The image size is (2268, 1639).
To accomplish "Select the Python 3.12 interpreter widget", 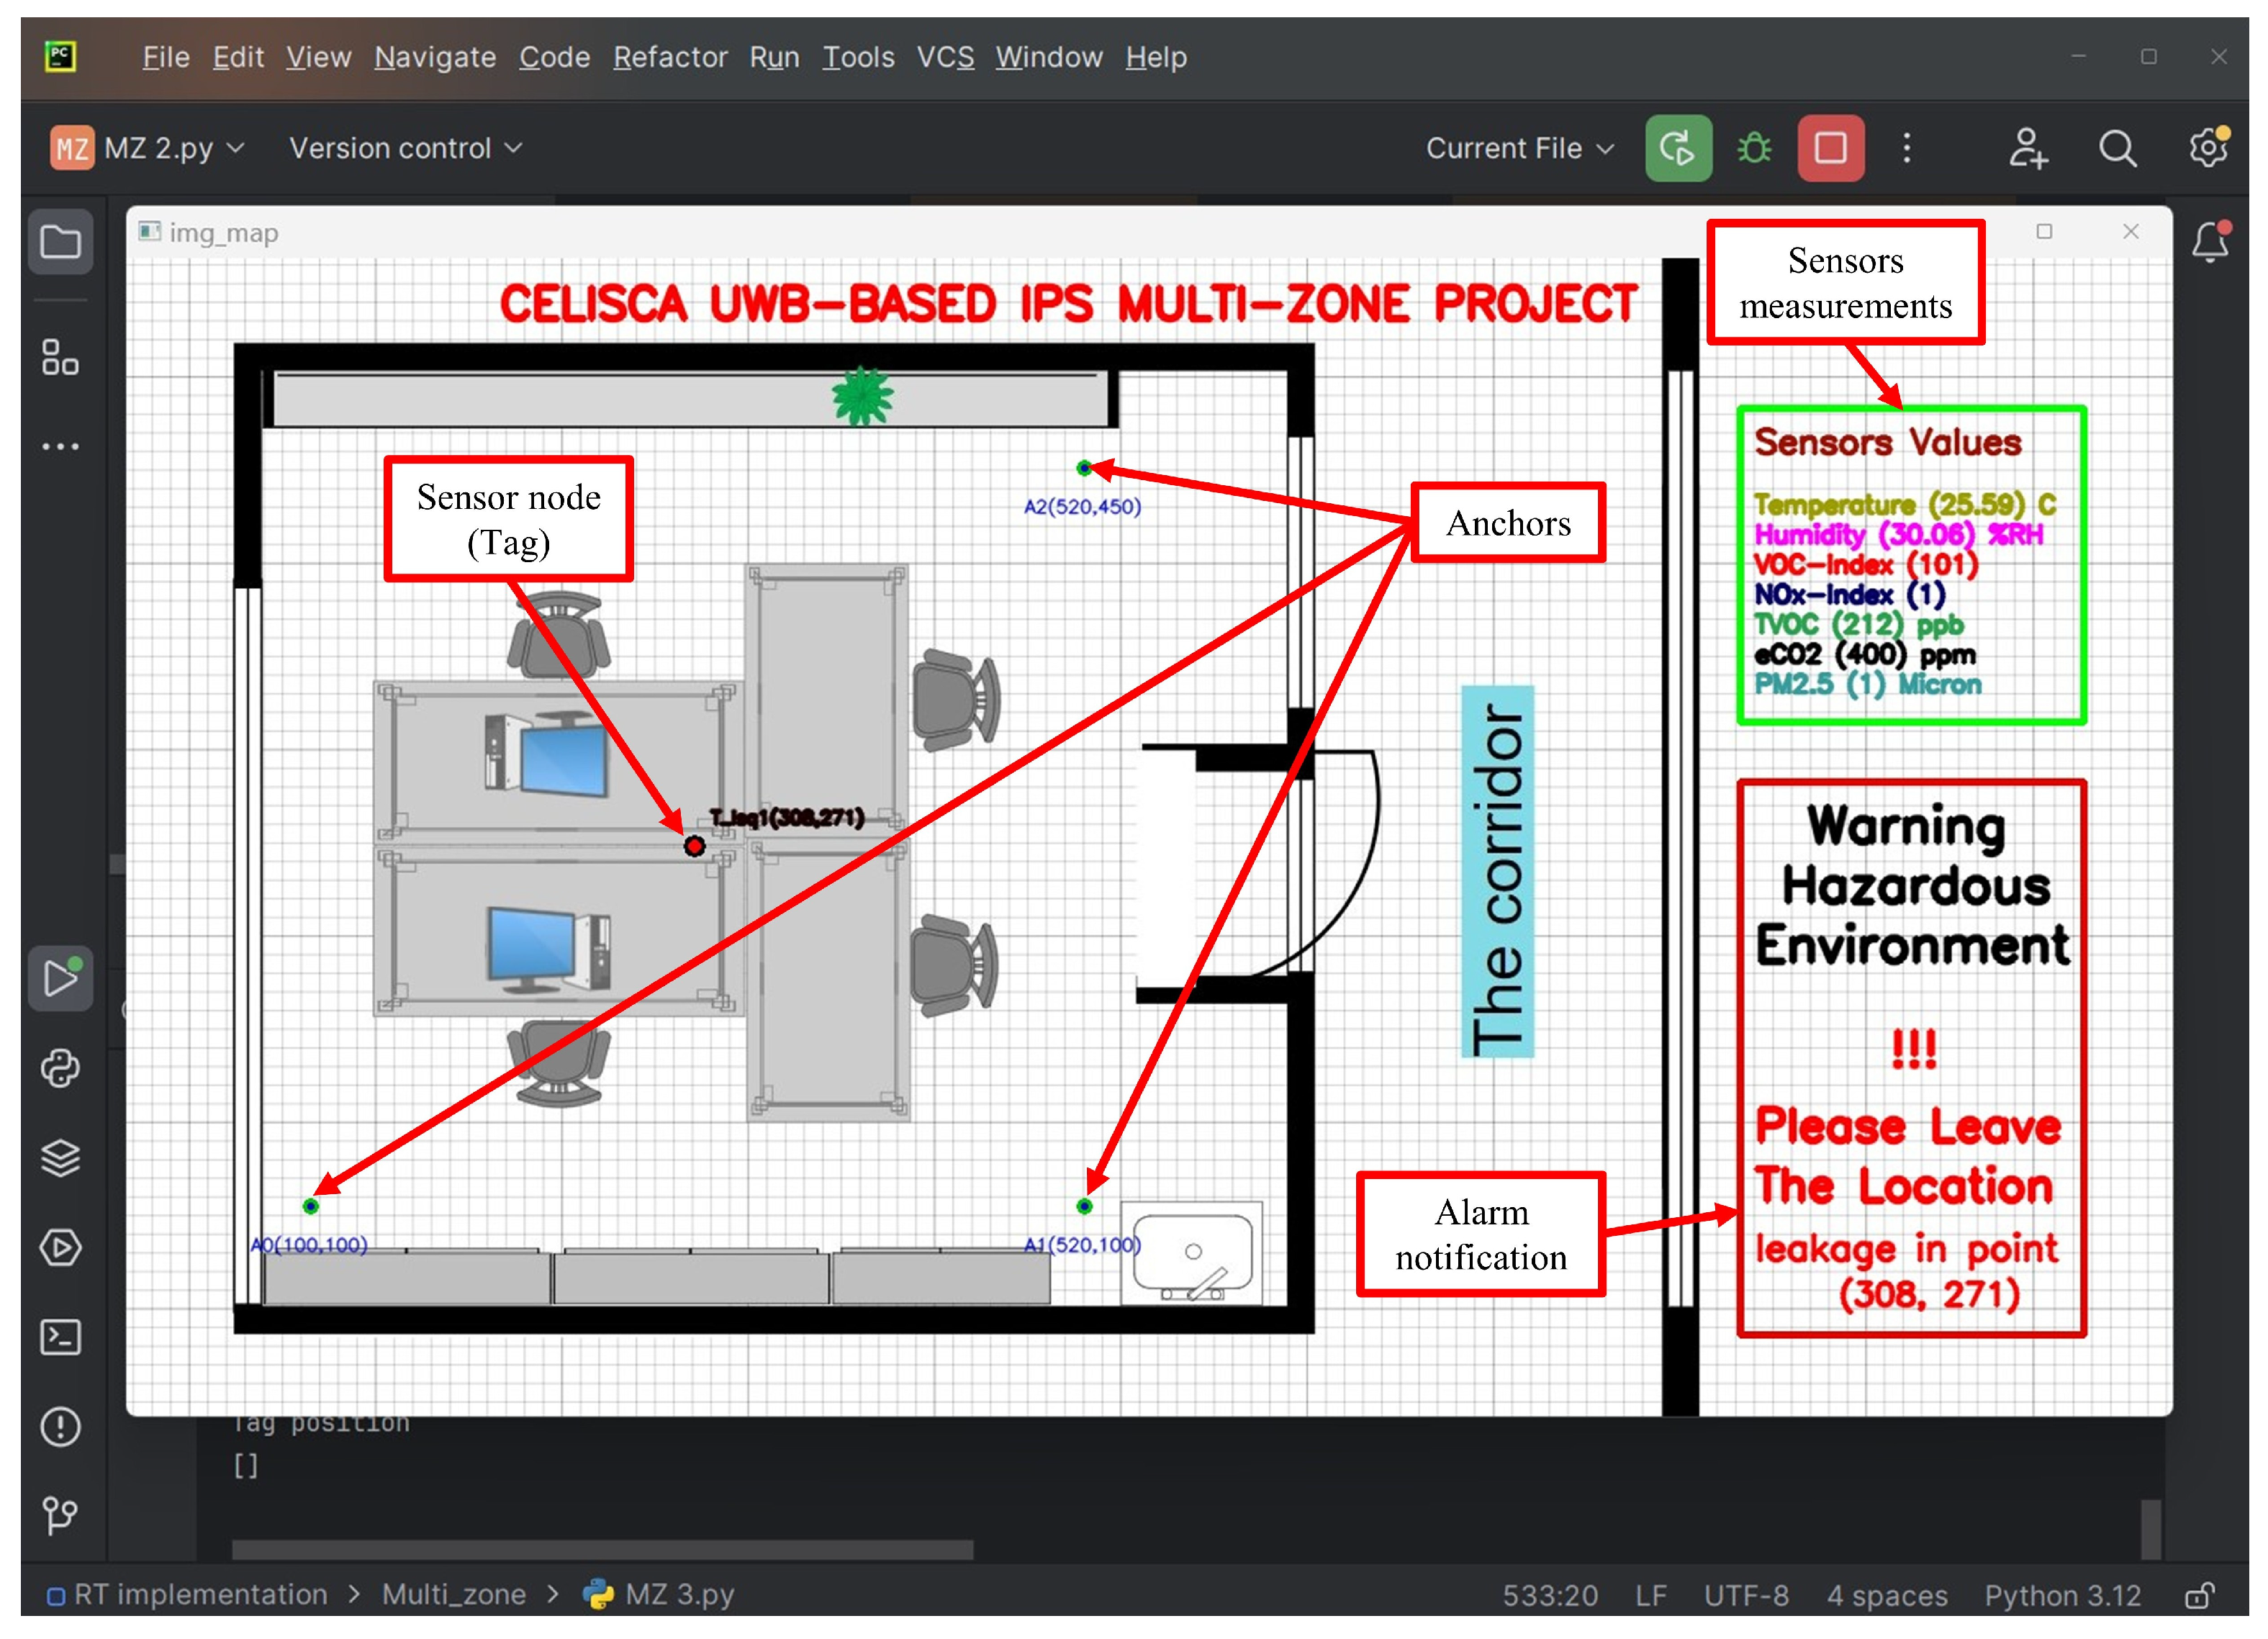I will click(2063, 1595).
